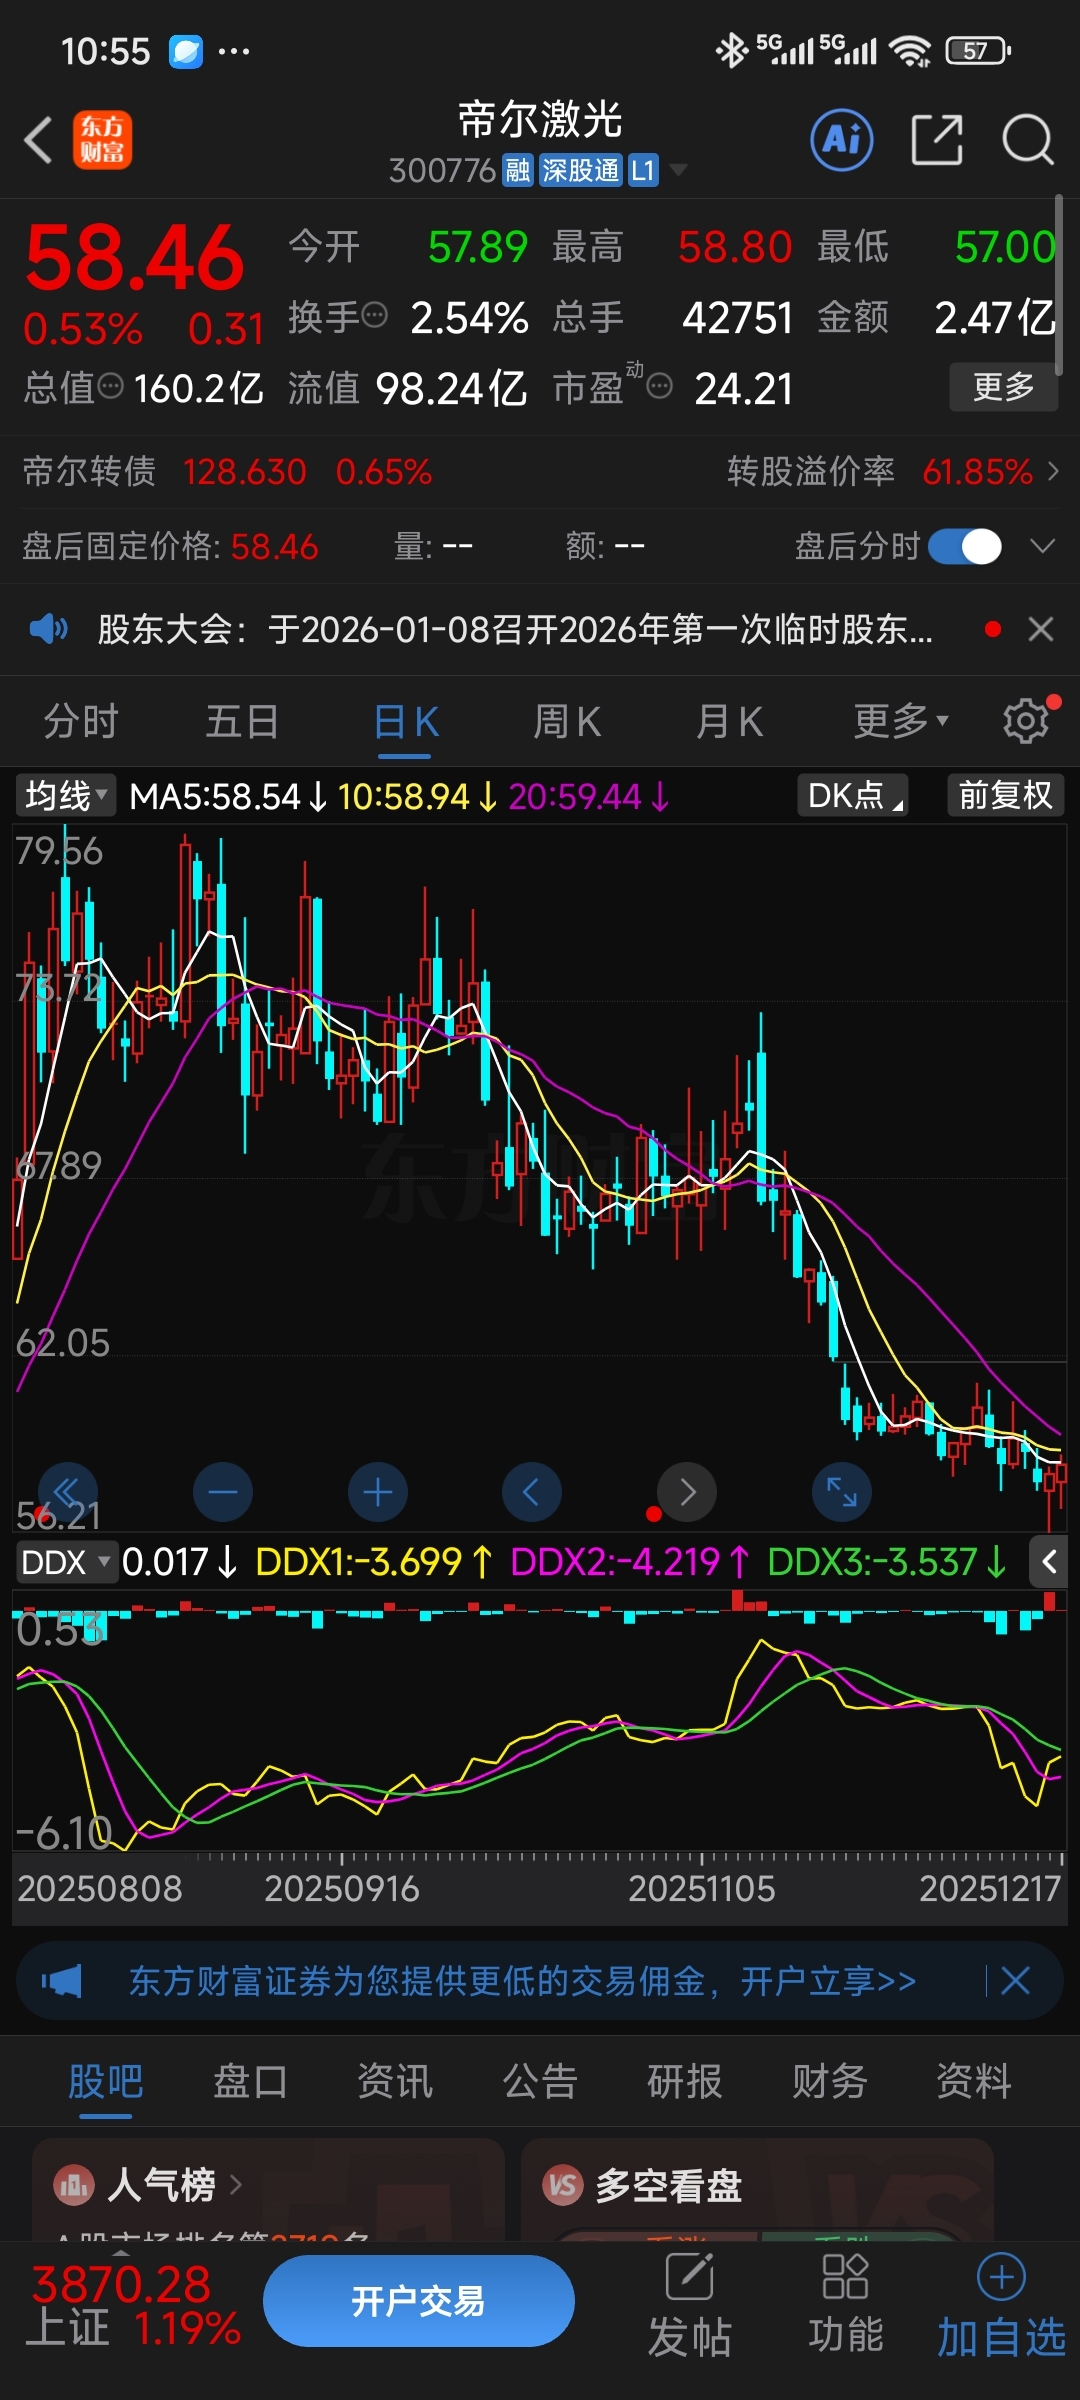Move chart left with arrow button
Viewport: 1080px width, 2400px height.
(531, 1492)
